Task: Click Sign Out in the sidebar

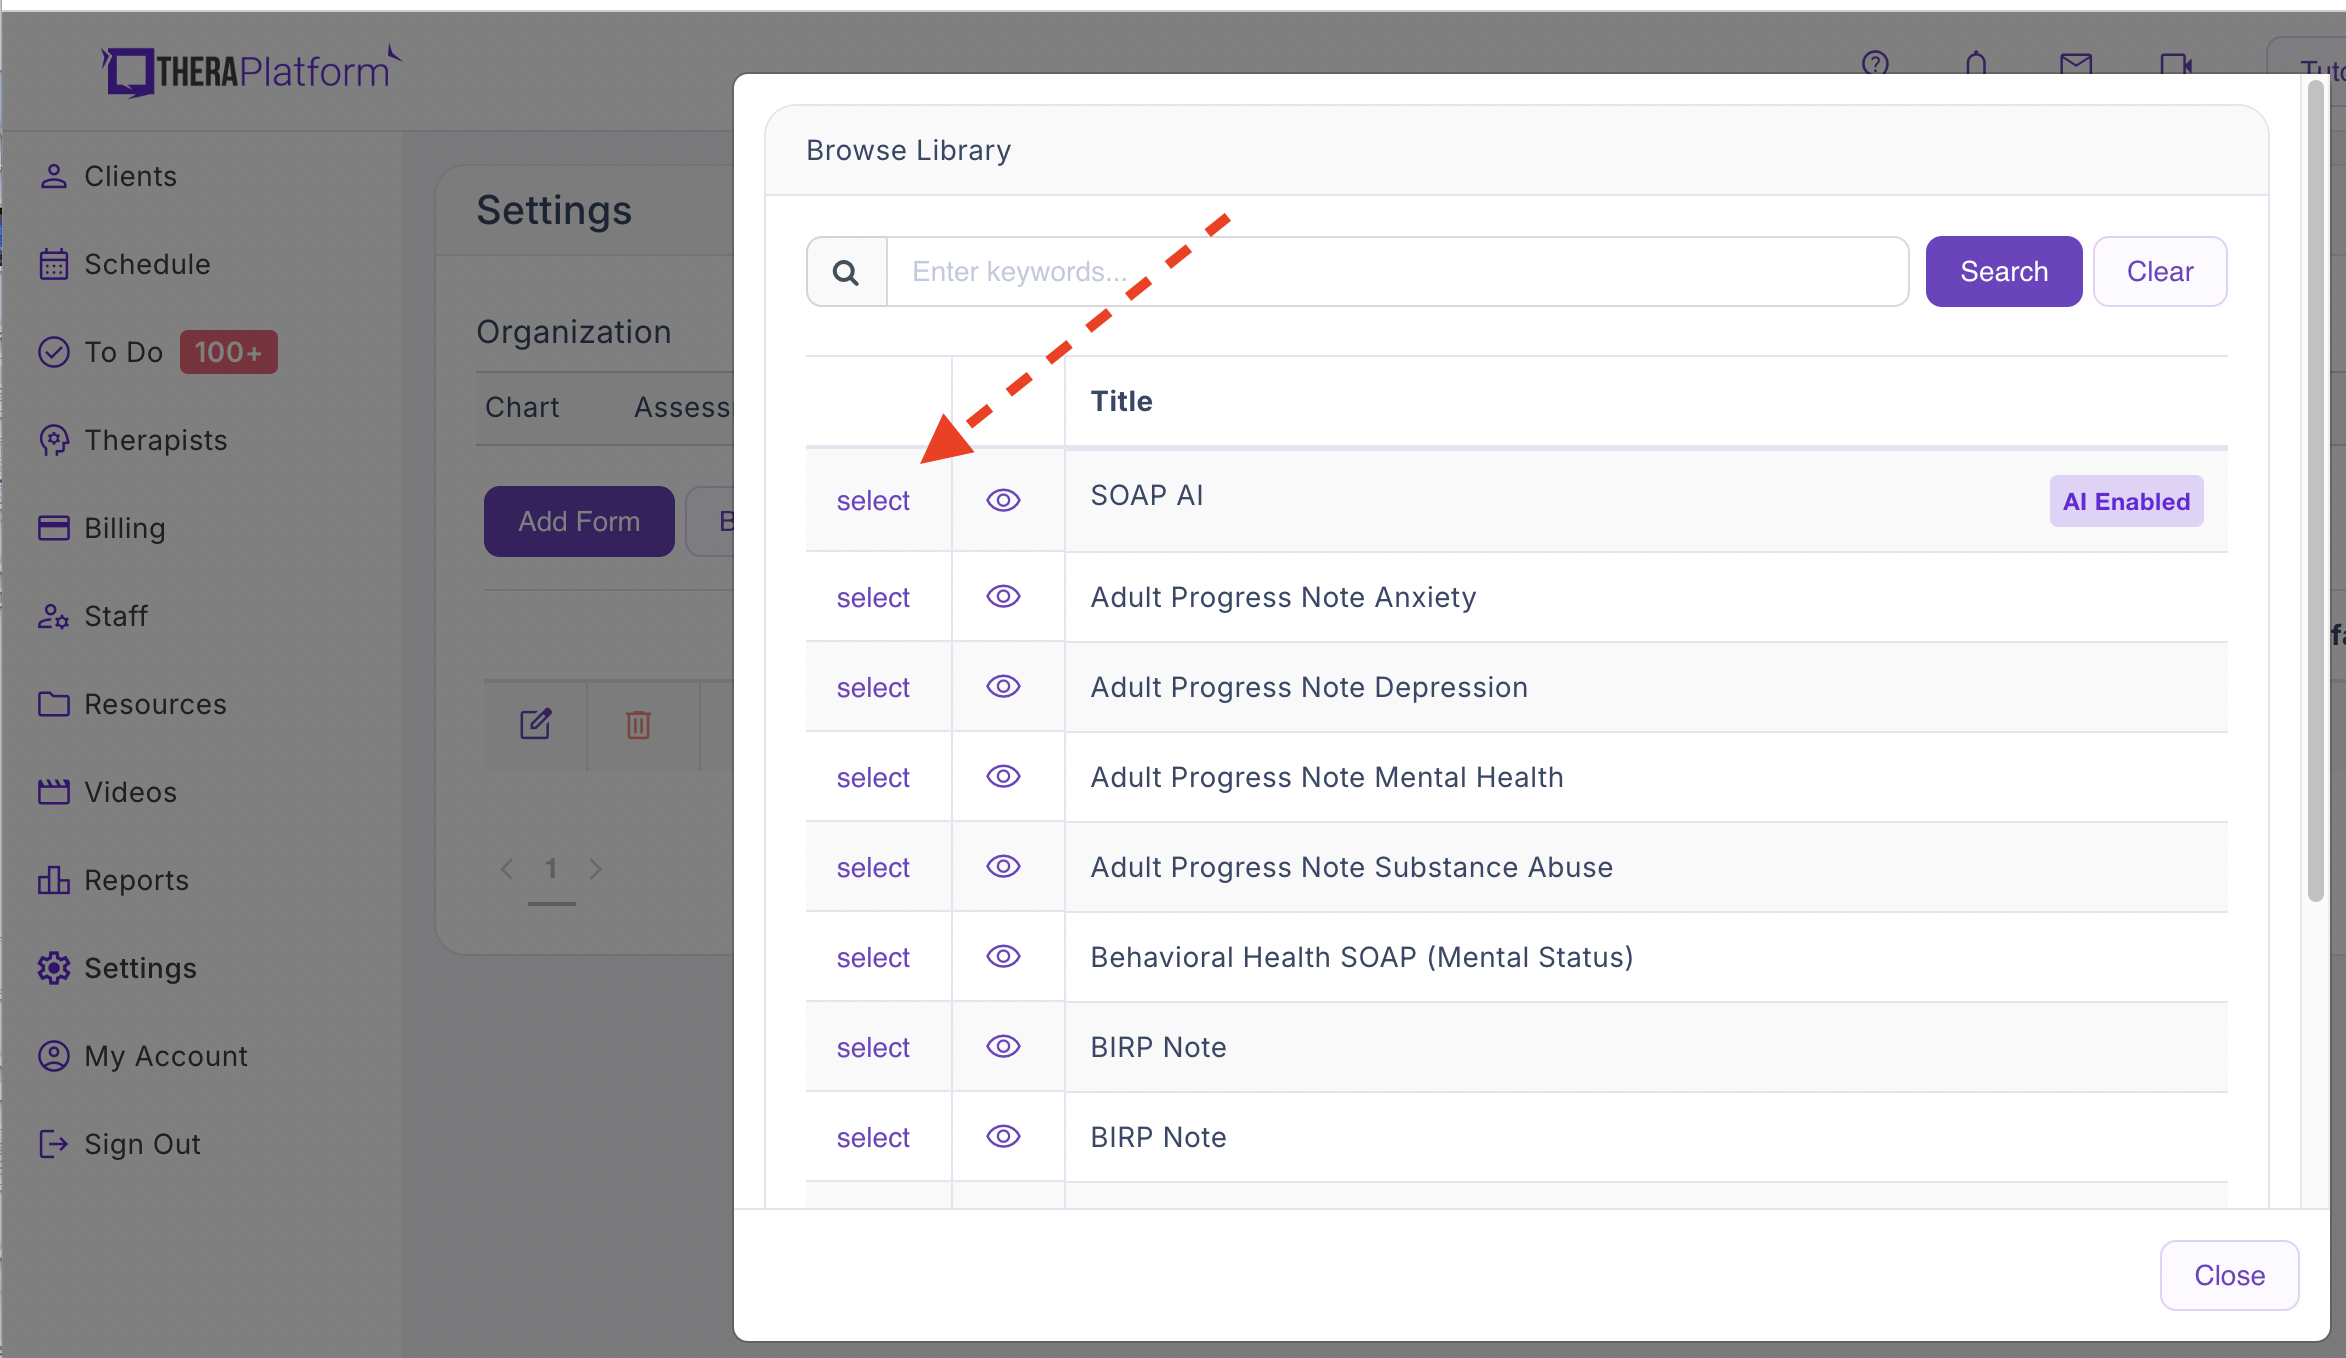Action: point(119,1144)
